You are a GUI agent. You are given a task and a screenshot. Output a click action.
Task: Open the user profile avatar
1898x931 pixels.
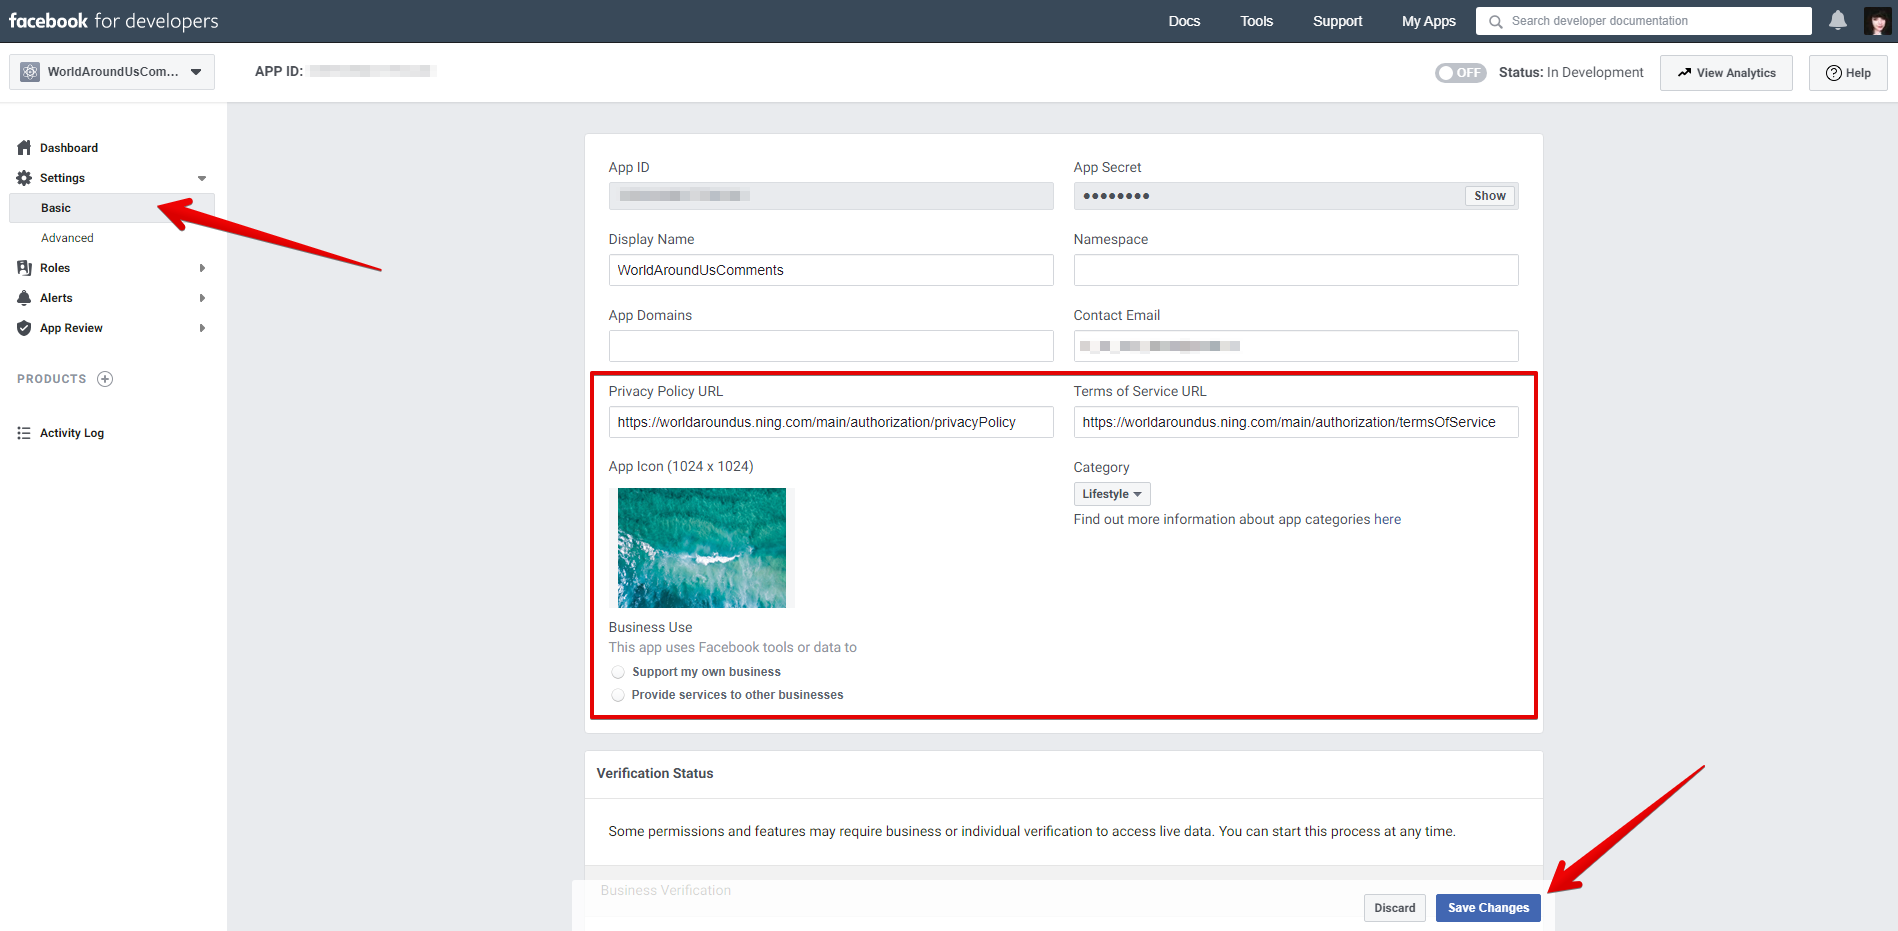point(1877,21)
